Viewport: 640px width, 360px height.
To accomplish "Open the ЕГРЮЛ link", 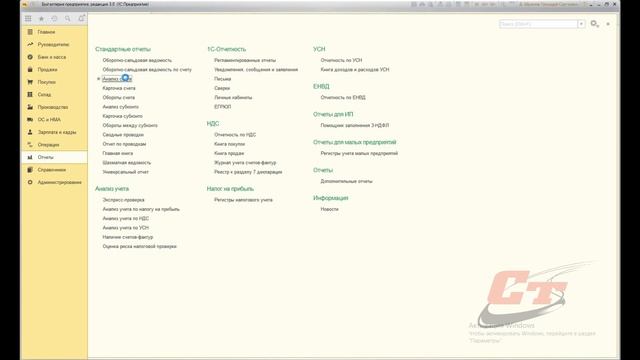I will (222, 107).
